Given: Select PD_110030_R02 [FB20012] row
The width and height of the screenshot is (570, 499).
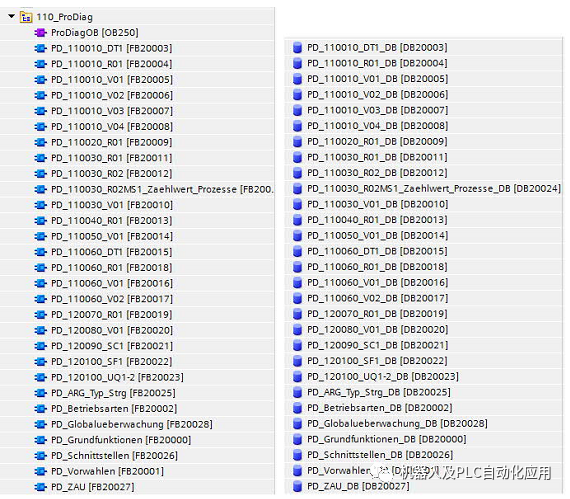Looking at the screenshot, I should pos(112,174).
